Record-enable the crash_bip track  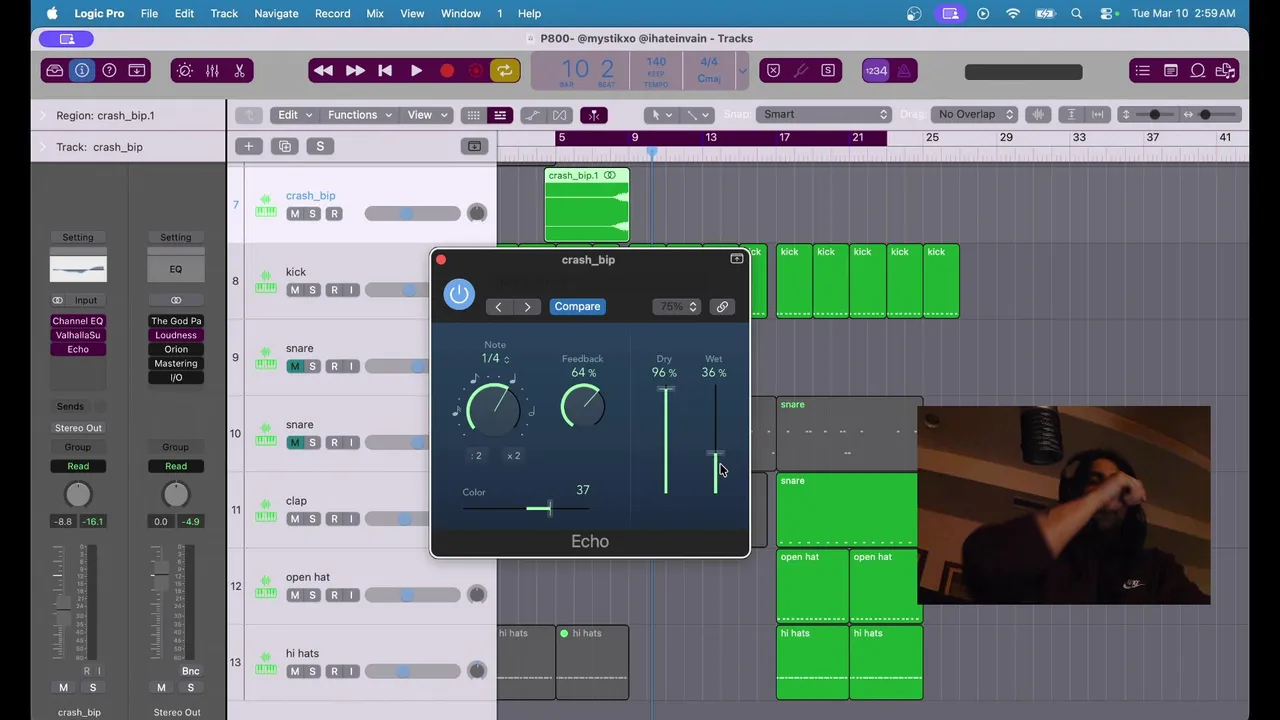[x=334, y=214]
